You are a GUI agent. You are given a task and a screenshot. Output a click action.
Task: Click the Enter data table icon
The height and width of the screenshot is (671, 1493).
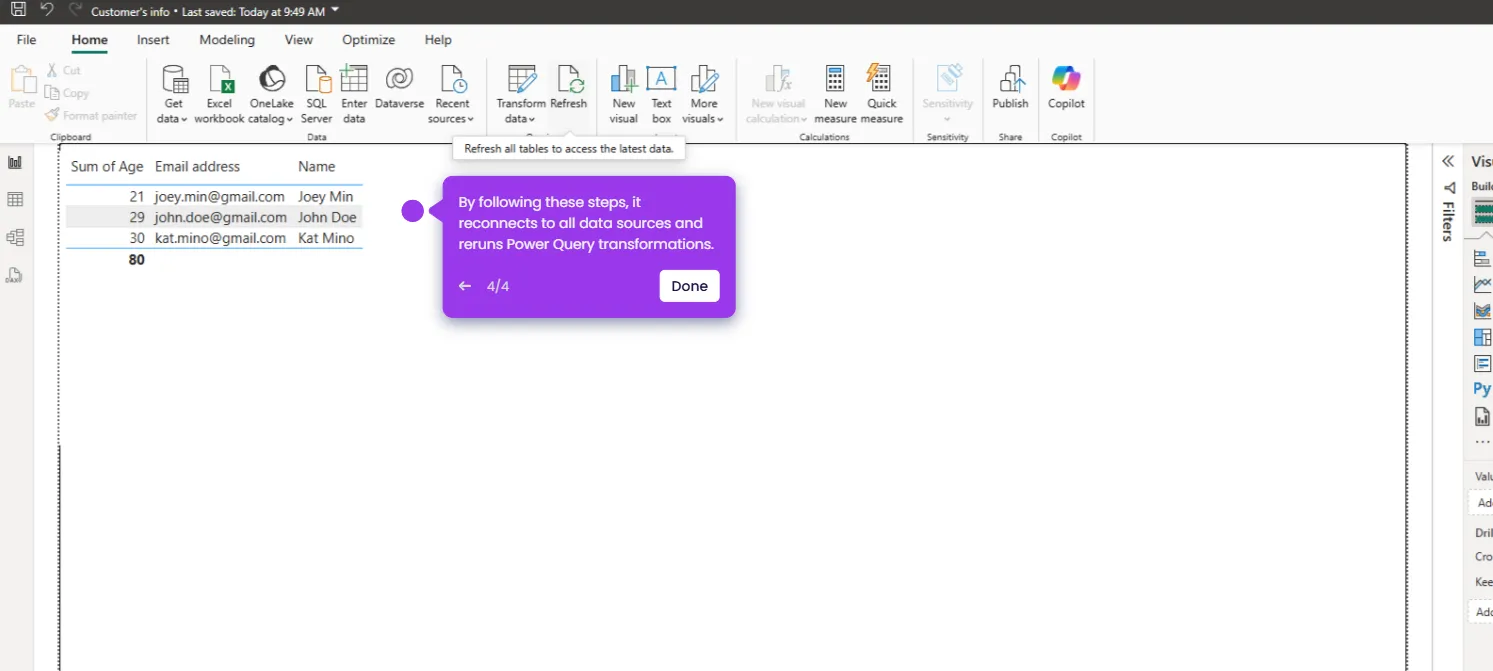point(354,79)
